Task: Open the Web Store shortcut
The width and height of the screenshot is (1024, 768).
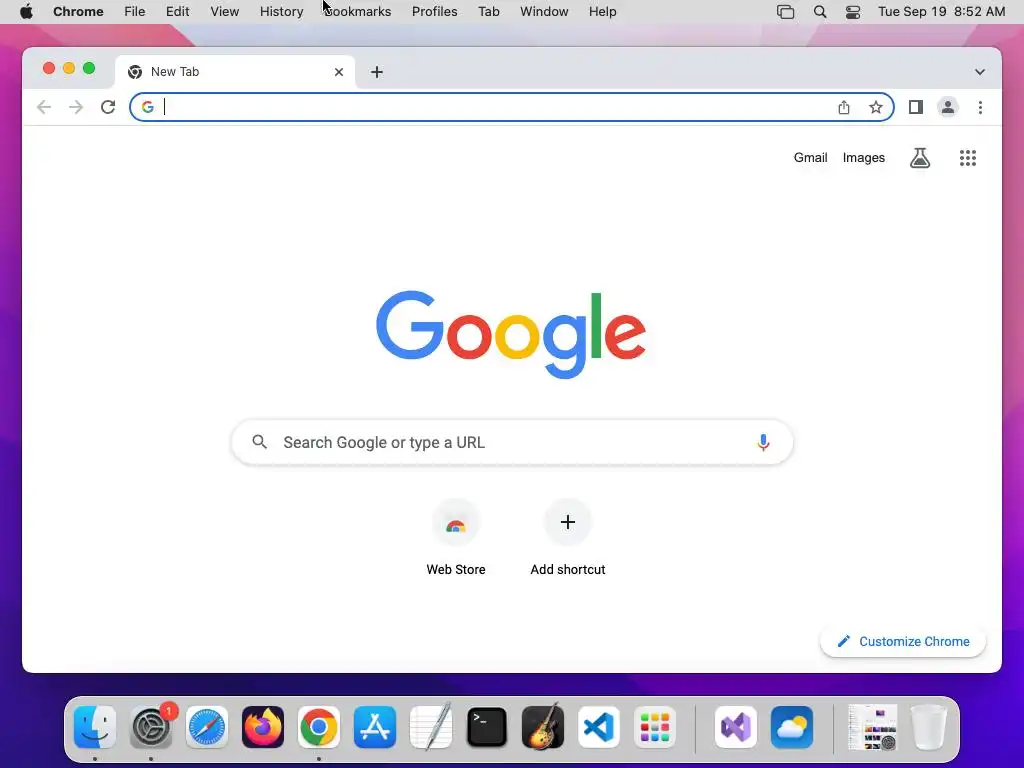Action: point(456,538)
